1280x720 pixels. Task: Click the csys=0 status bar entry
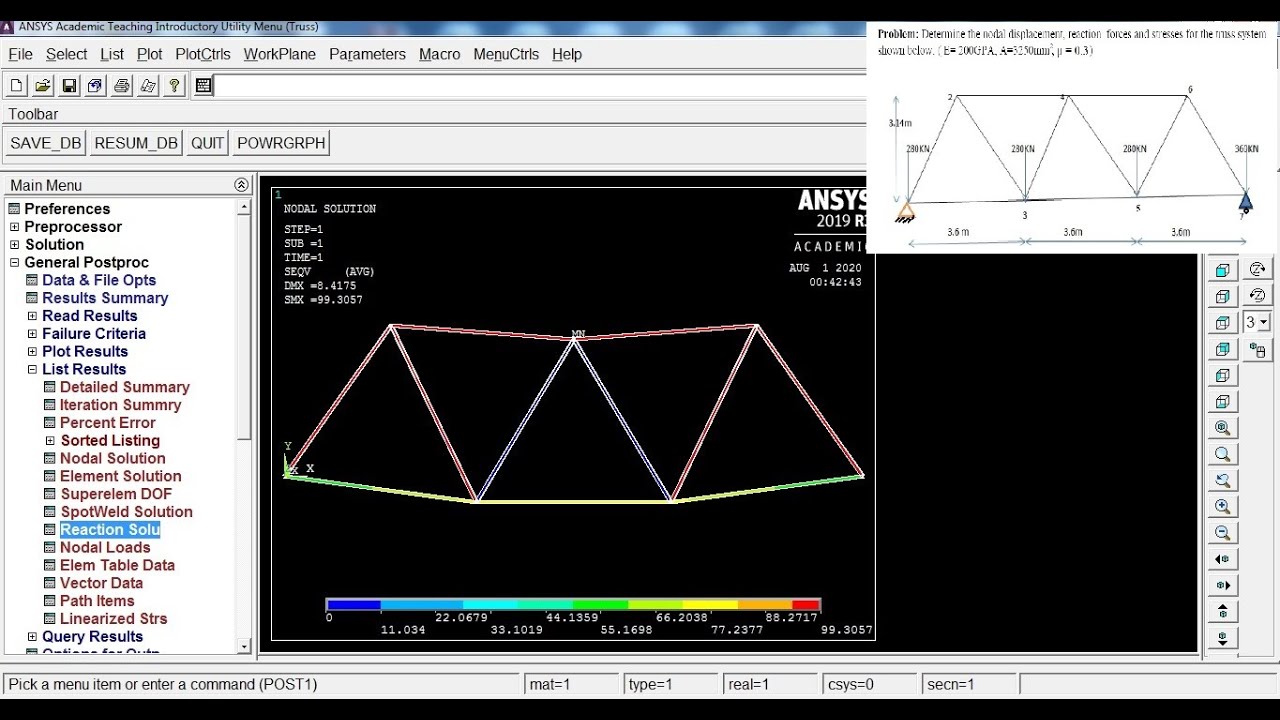[868, 685]
